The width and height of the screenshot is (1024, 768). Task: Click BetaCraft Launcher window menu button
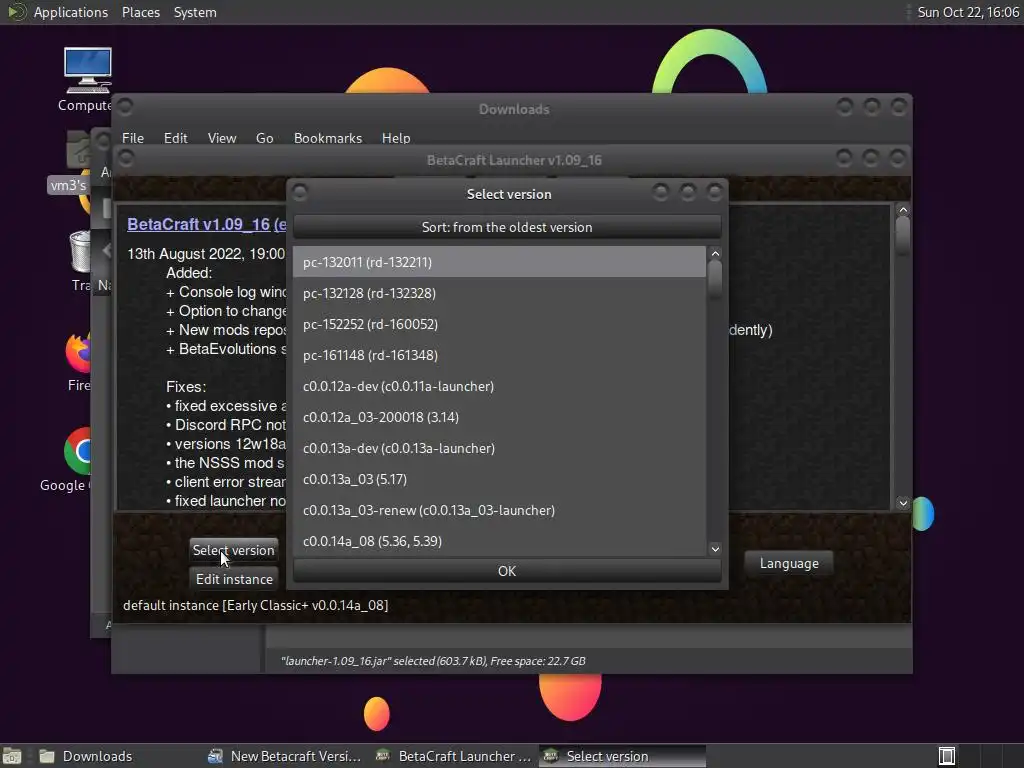126,158
